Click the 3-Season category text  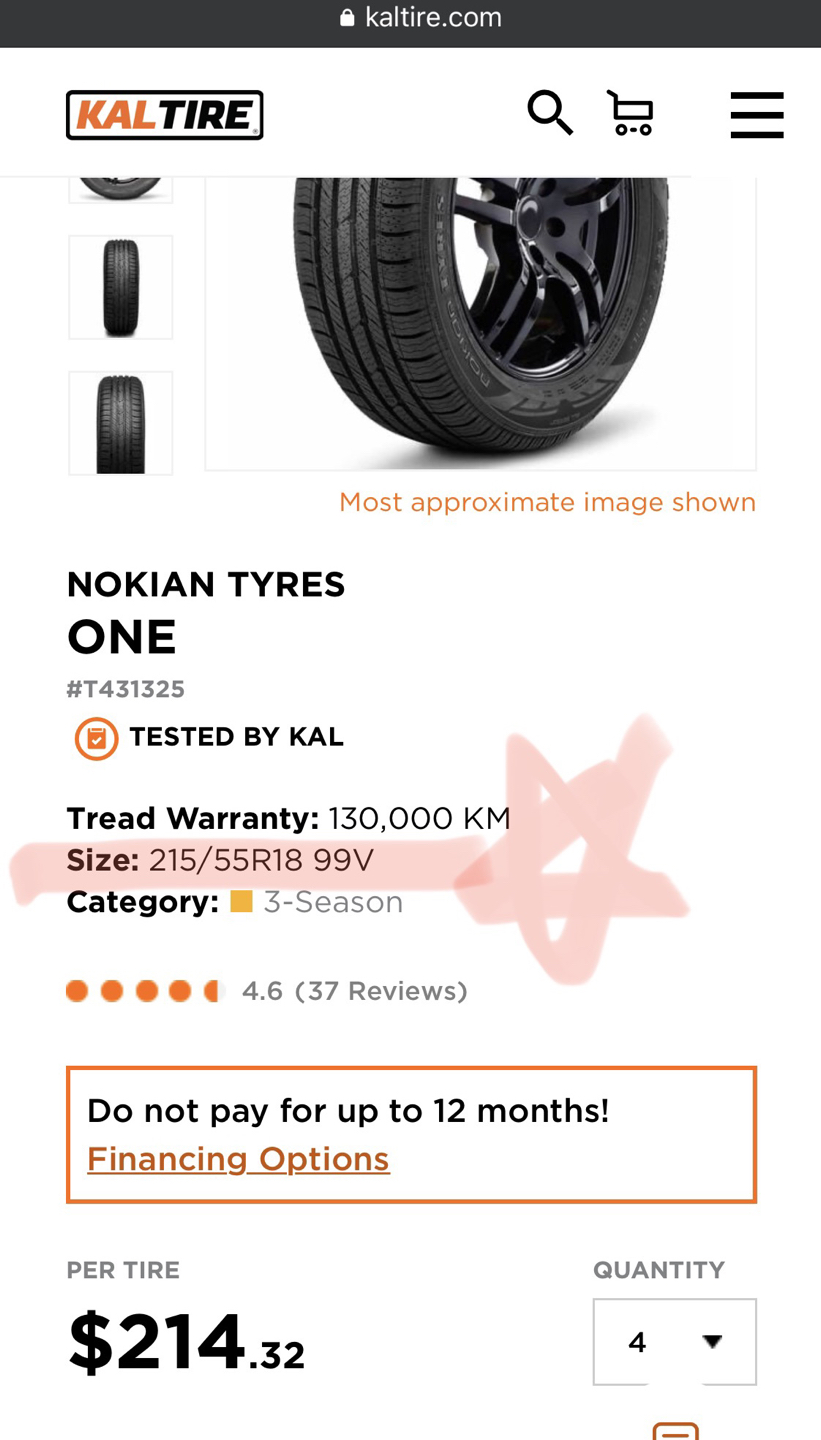[x=333, y=902]
